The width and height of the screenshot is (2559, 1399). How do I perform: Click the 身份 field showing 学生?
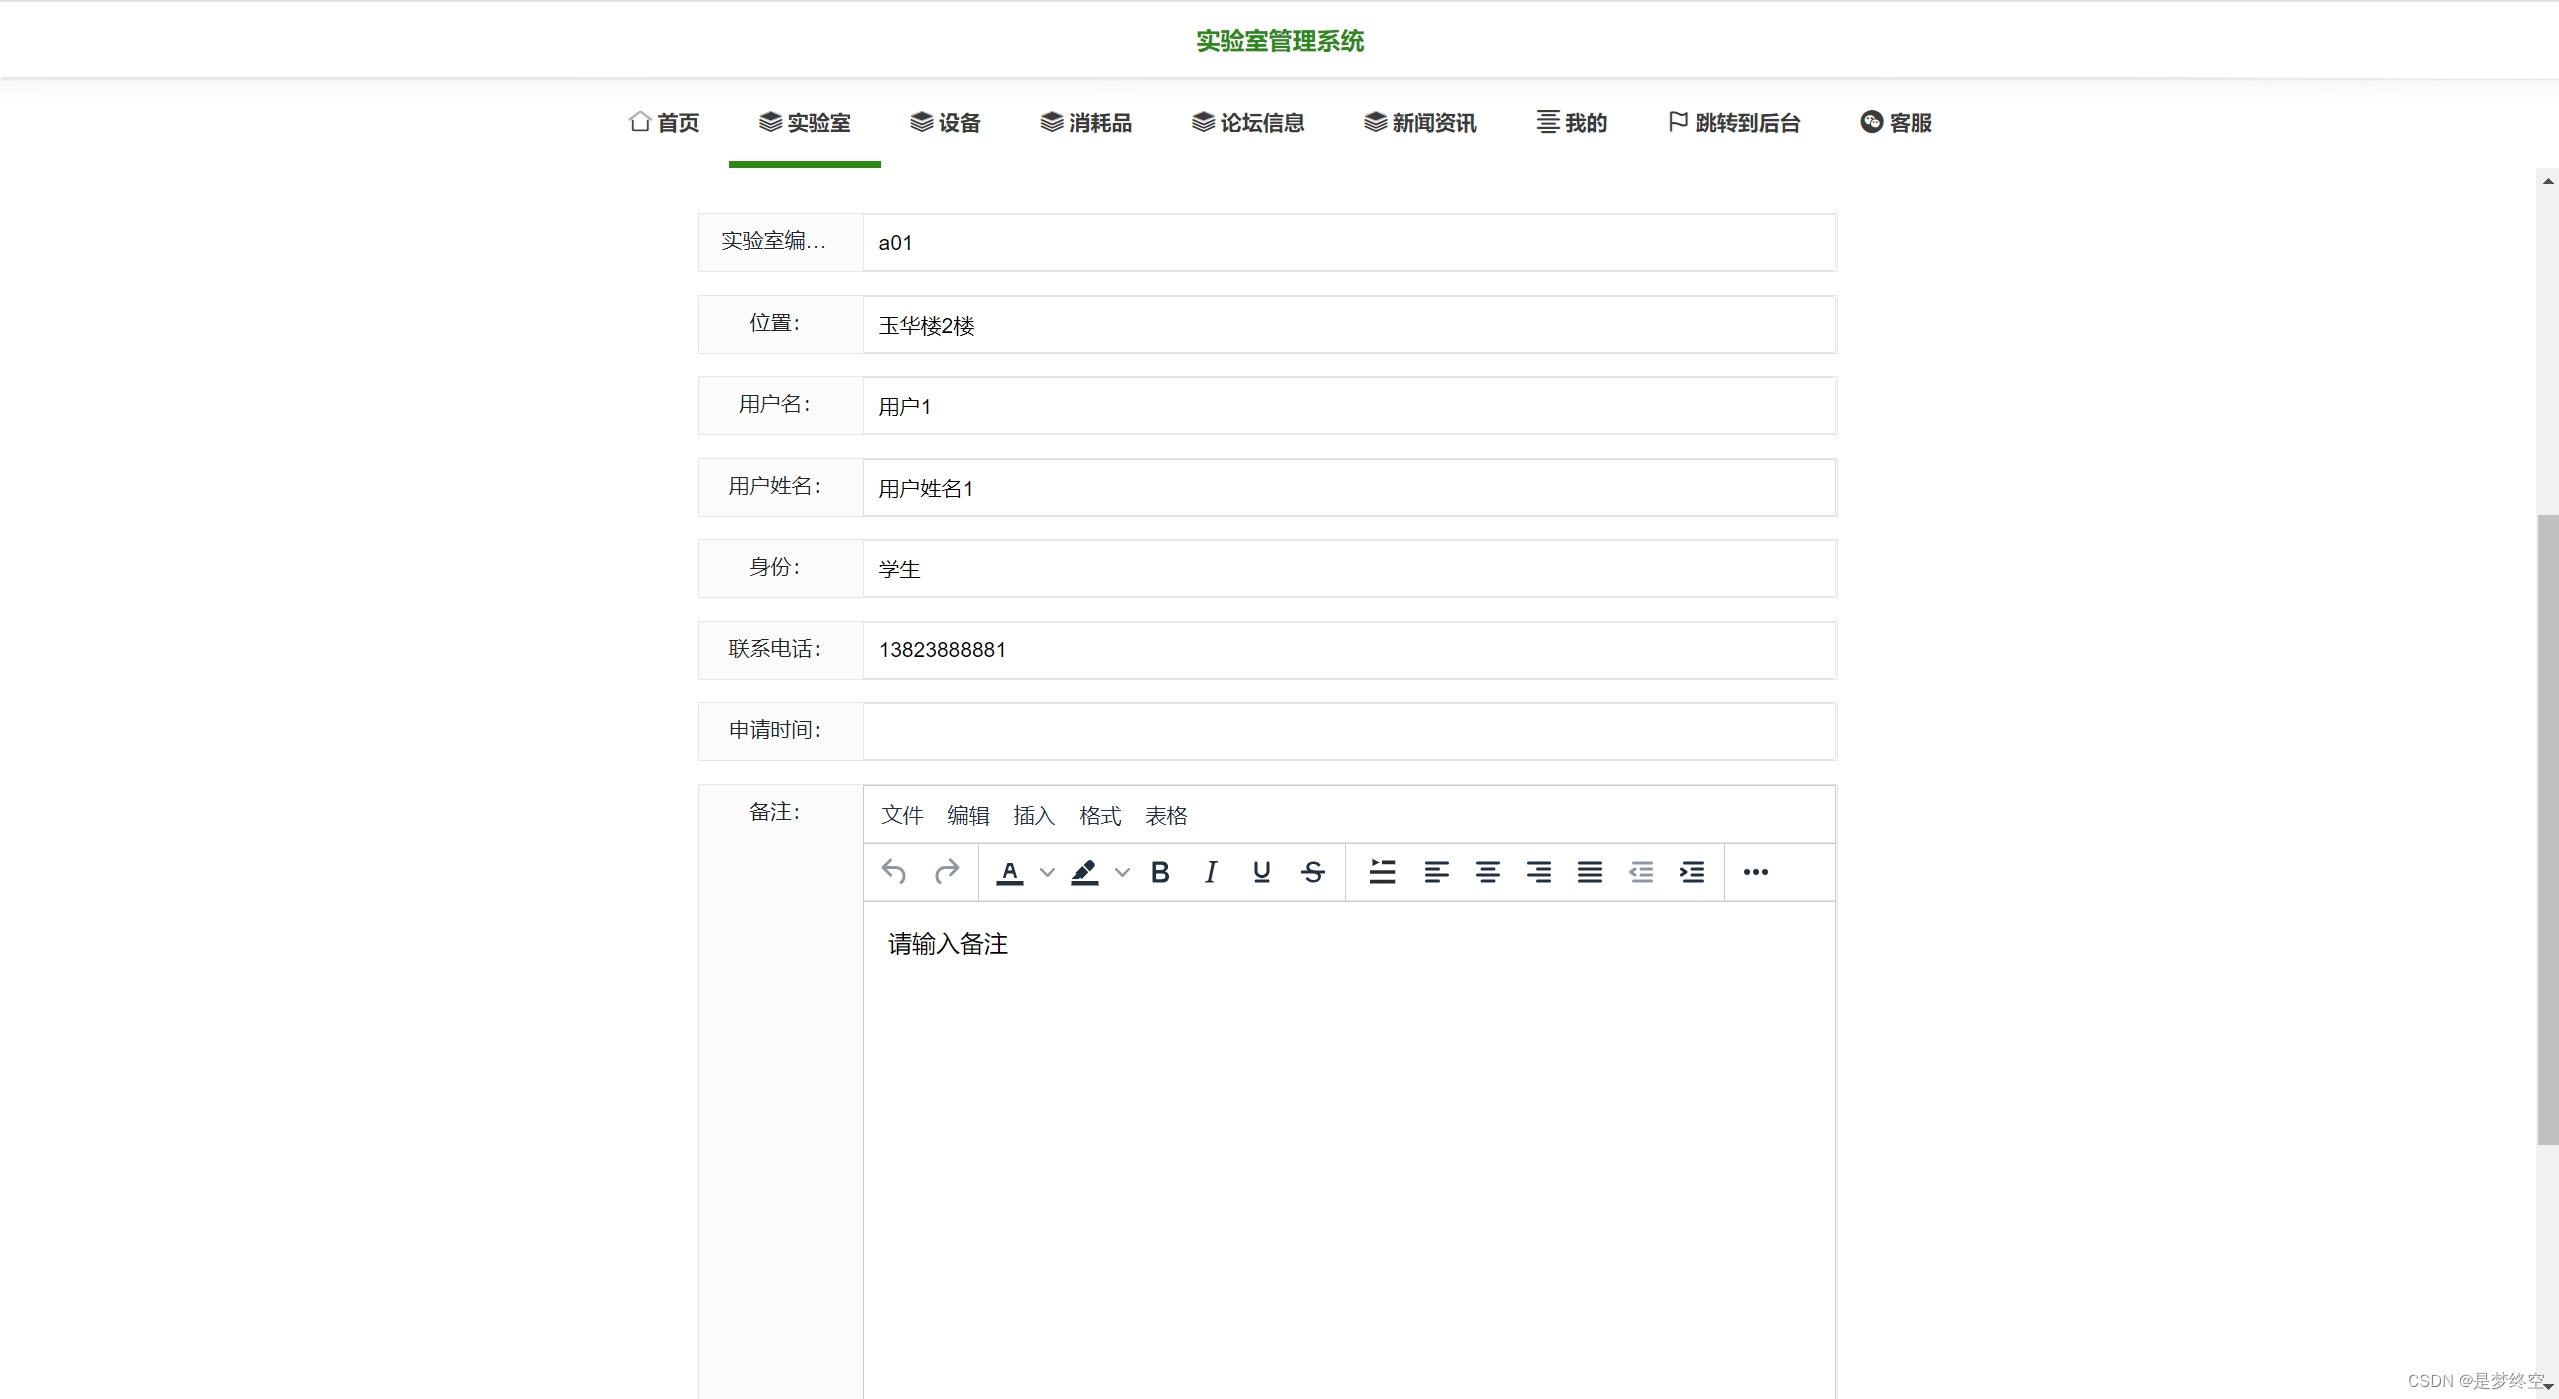coord(1349,569)
